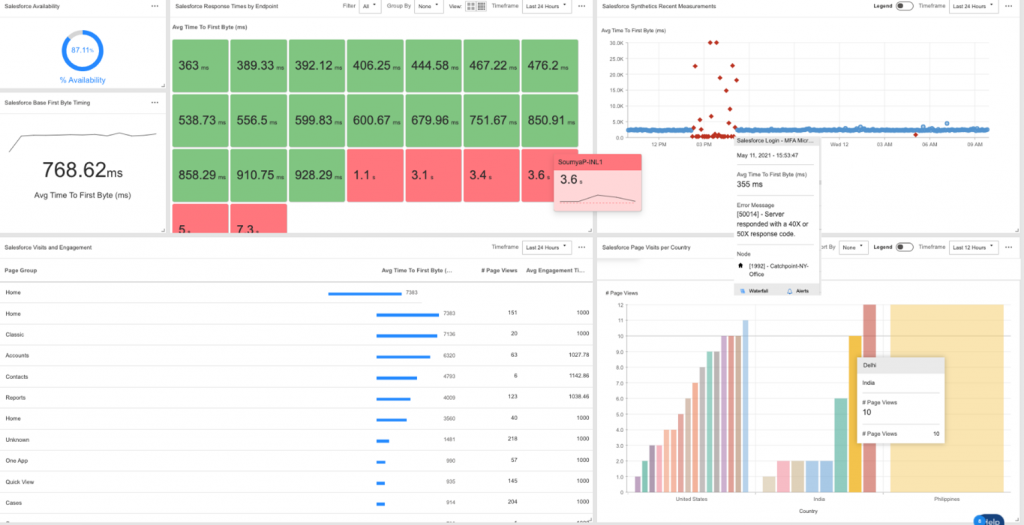Switch endpoint view to large tile grid

click(x=470, y=6)
